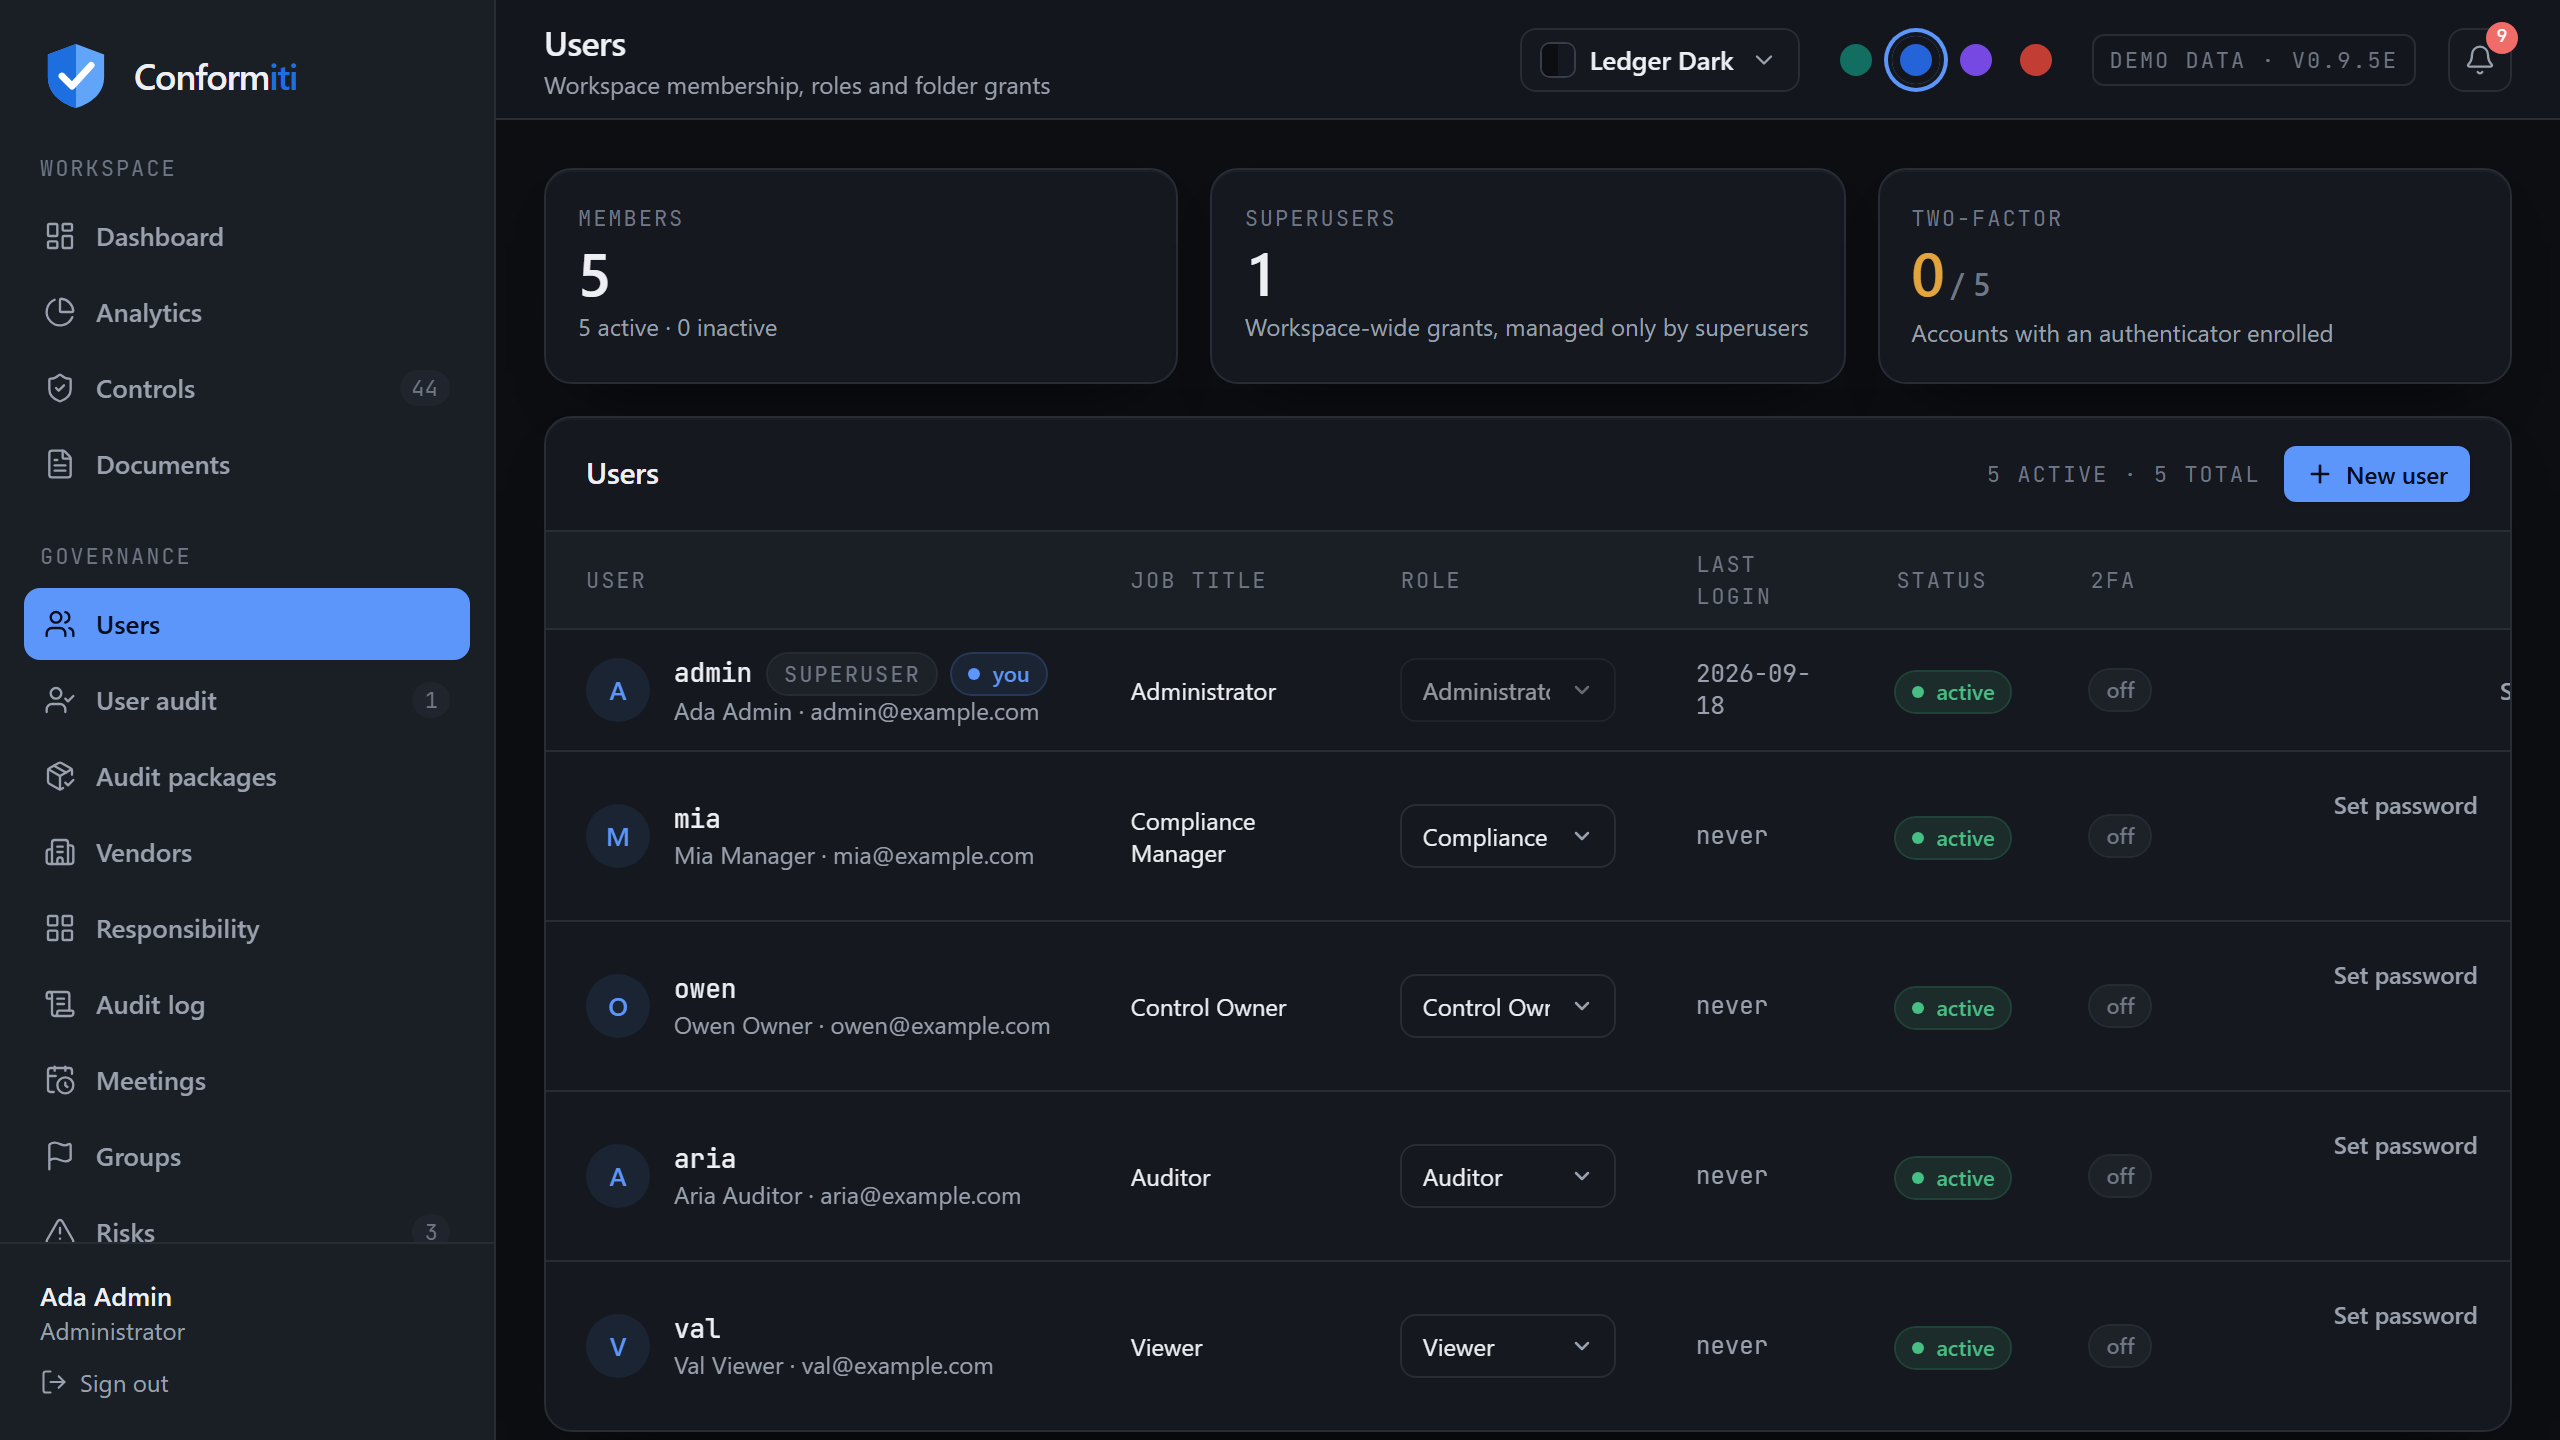Click the Audit log scroll icon
This screenshot has width=2560, height=1440.
[x=60, y=1004]
